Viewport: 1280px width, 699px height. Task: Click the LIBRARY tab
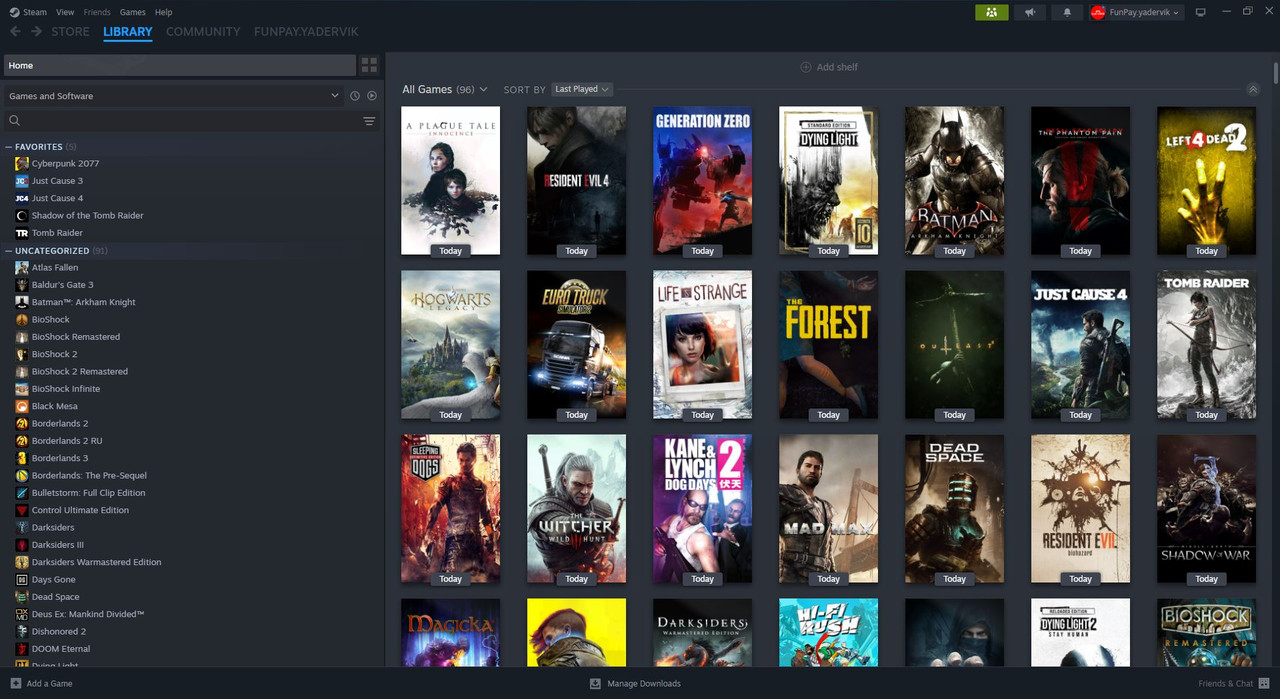128,32
